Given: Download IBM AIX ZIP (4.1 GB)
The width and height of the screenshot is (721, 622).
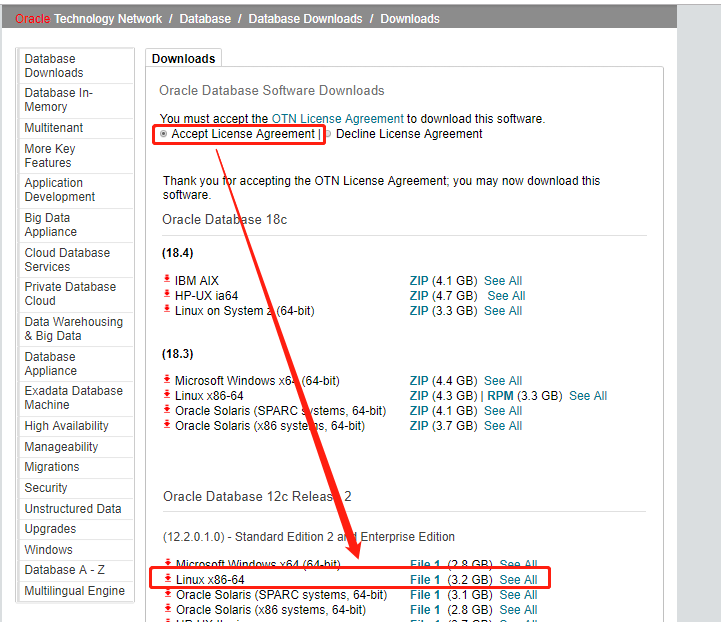Looking at the screenshot, I should click(419, 281).
